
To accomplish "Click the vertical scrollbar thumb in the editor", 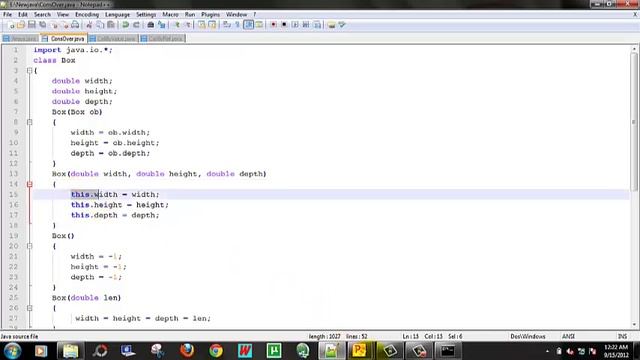I will point(634,122).
